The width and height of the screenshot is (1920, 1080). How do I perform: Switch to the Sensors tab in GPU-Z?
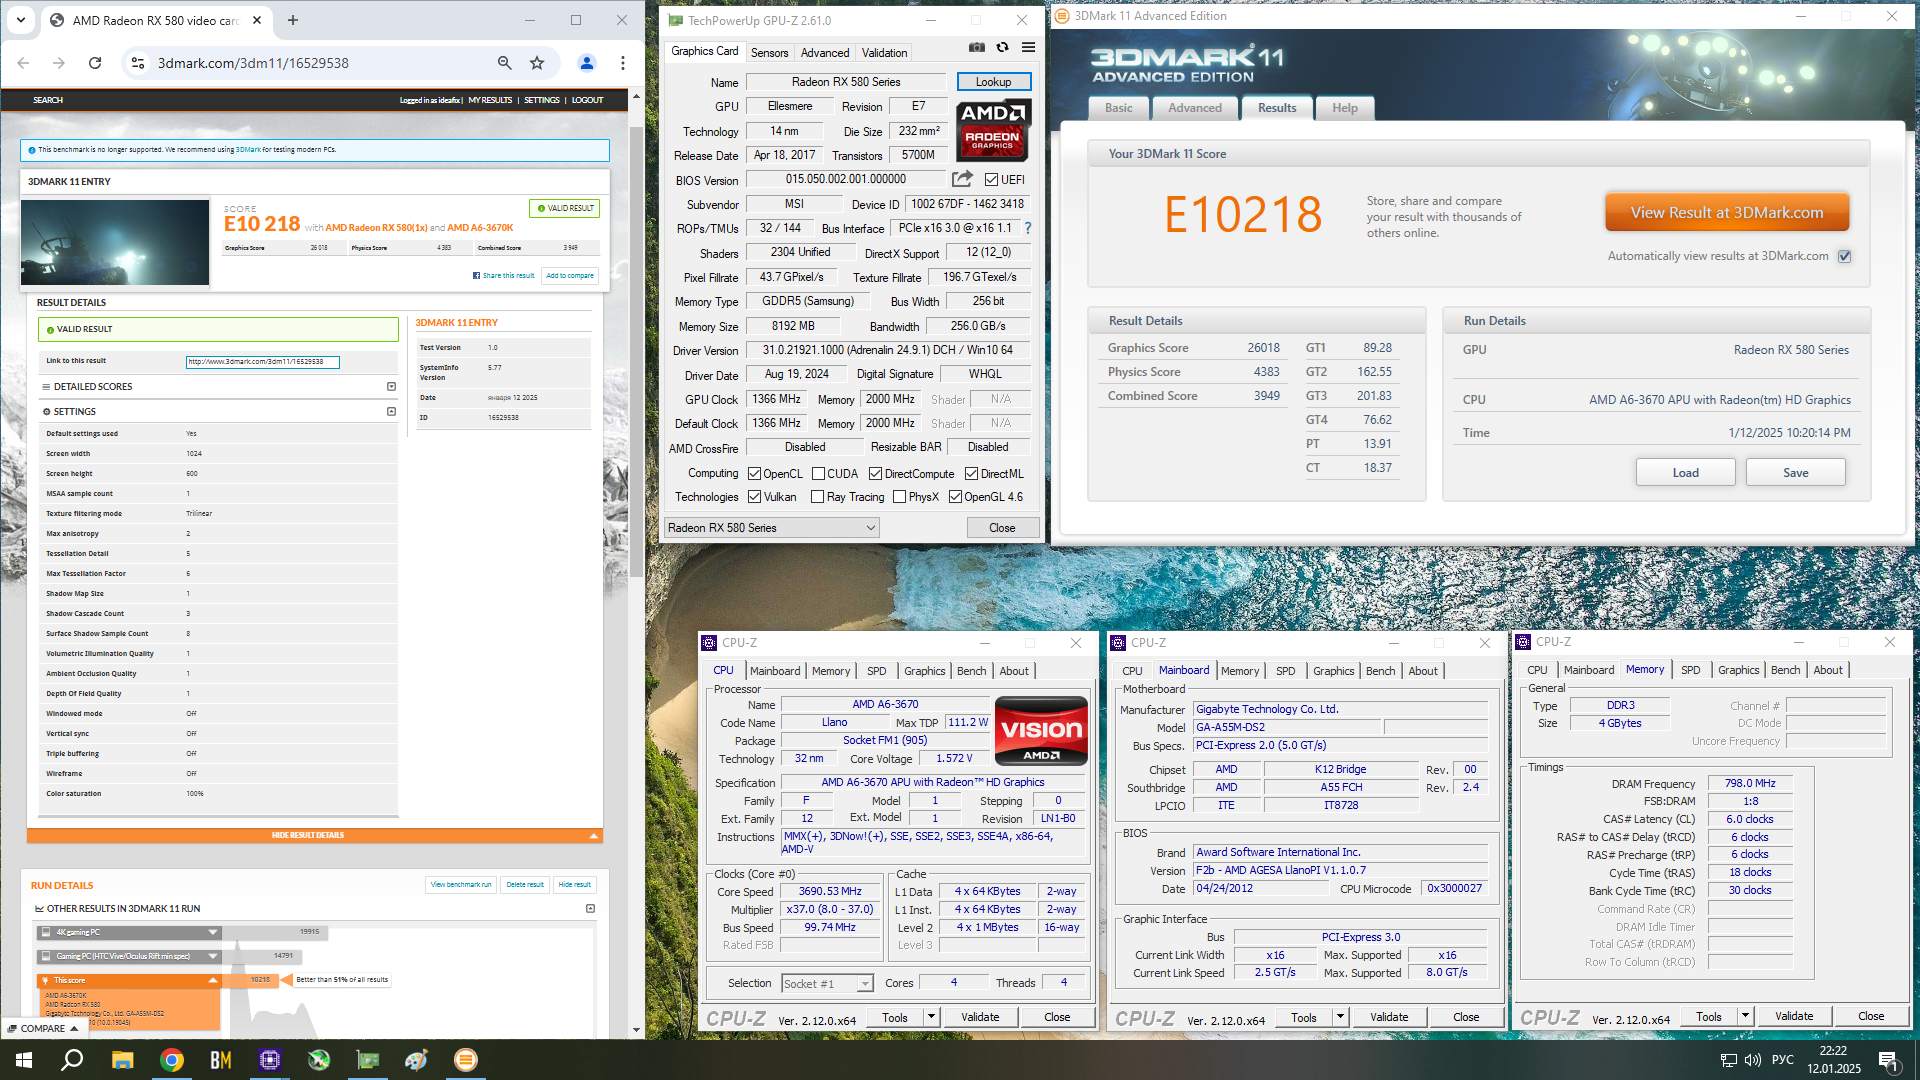(x=769, y=52)
